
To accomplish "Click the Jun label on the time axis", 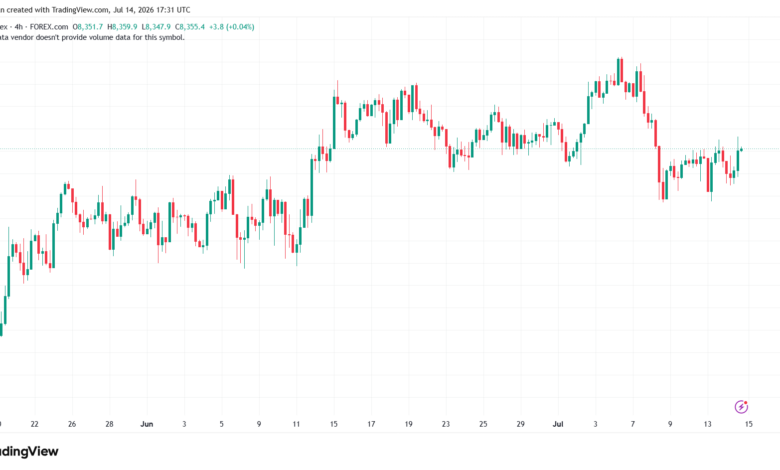I will point(147,424).
